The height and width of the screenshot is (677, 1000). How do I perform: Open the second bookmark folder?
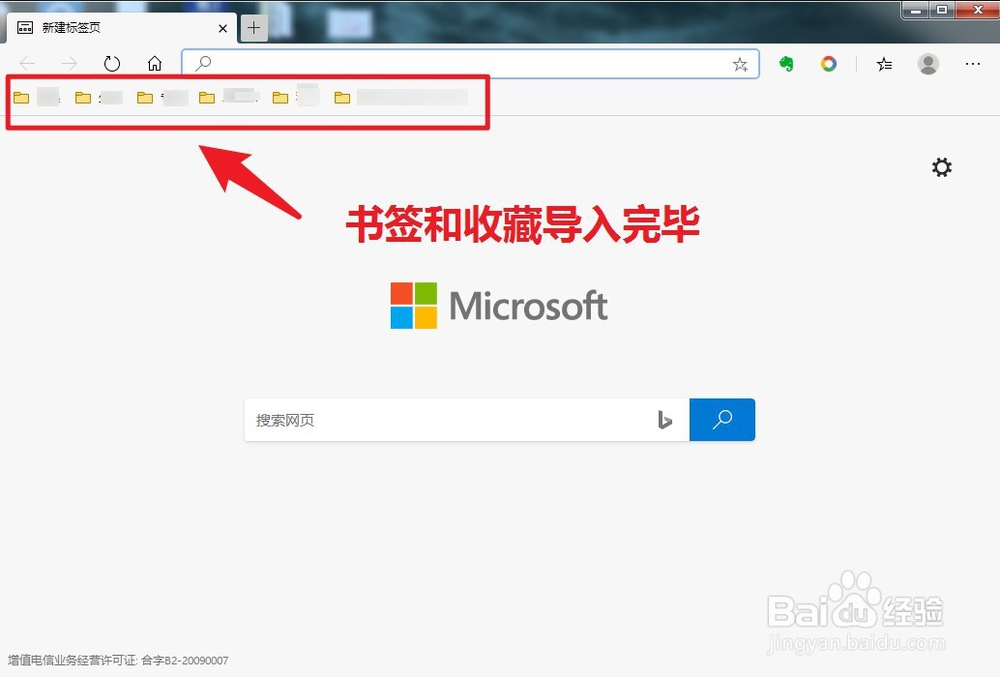click(x=99, y=98)
